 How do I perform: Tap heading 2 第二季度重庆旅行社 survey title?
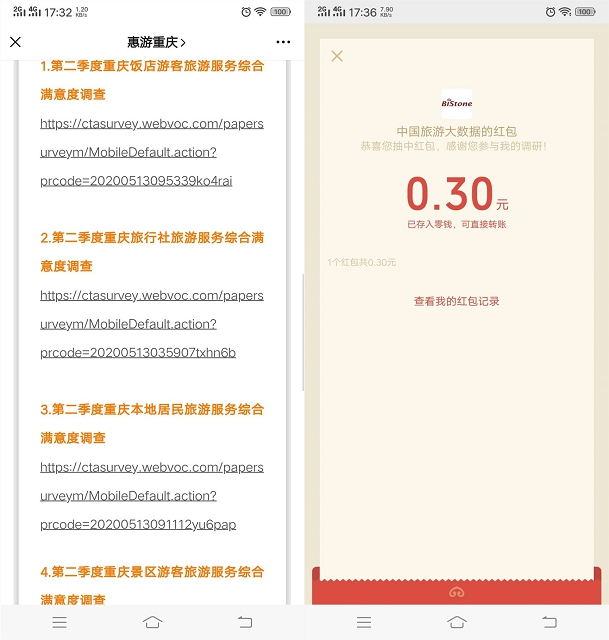[x=152, y=252]
